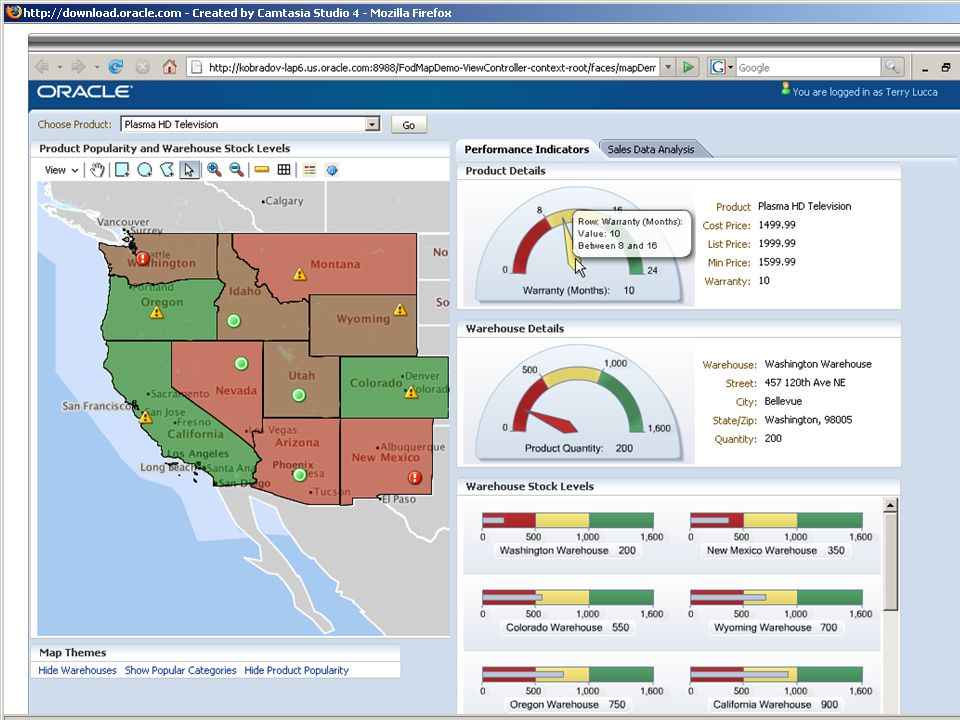
Task: Zoom in on the map
Action: (x=214, y=170)
